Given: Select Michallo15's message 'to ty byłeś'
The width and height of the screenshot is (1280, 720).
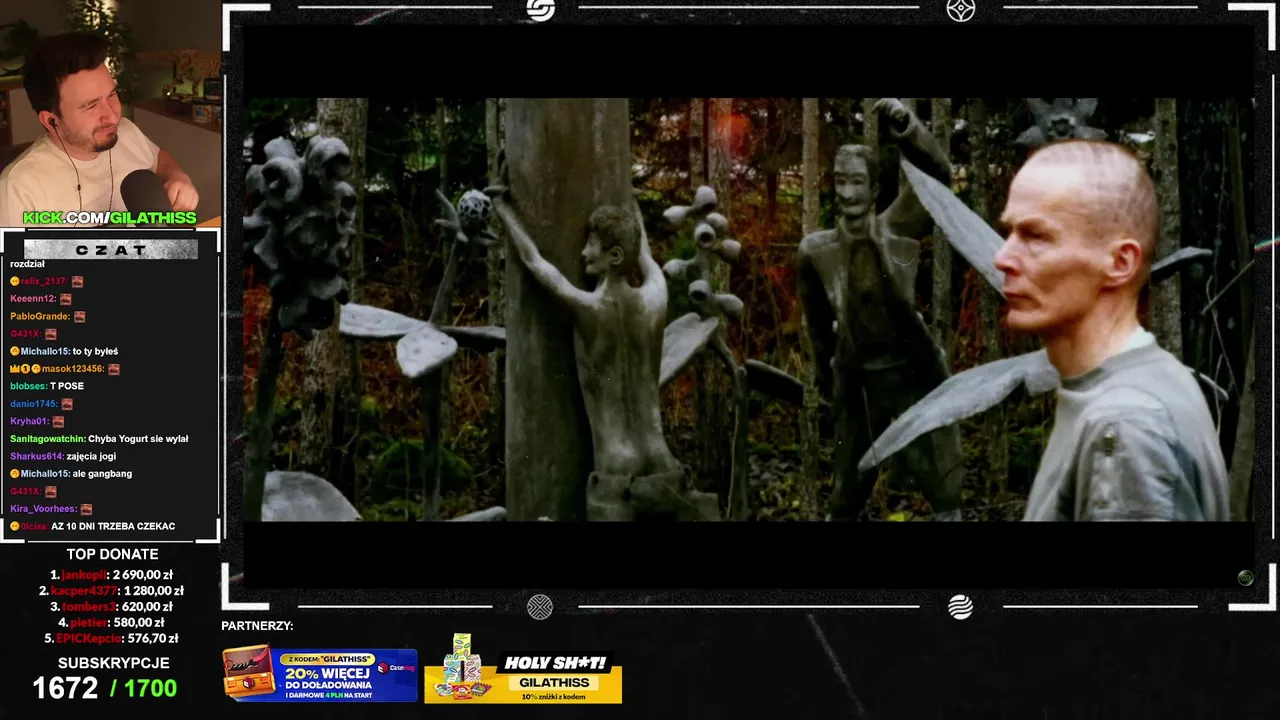Looking at the screenshot, I should [95, 351].
